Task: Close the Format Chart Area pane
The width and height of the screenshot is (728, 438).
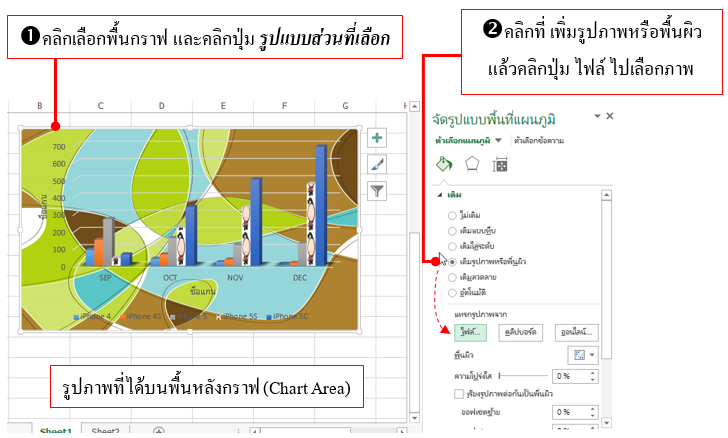Action: (x=610, y=117)
